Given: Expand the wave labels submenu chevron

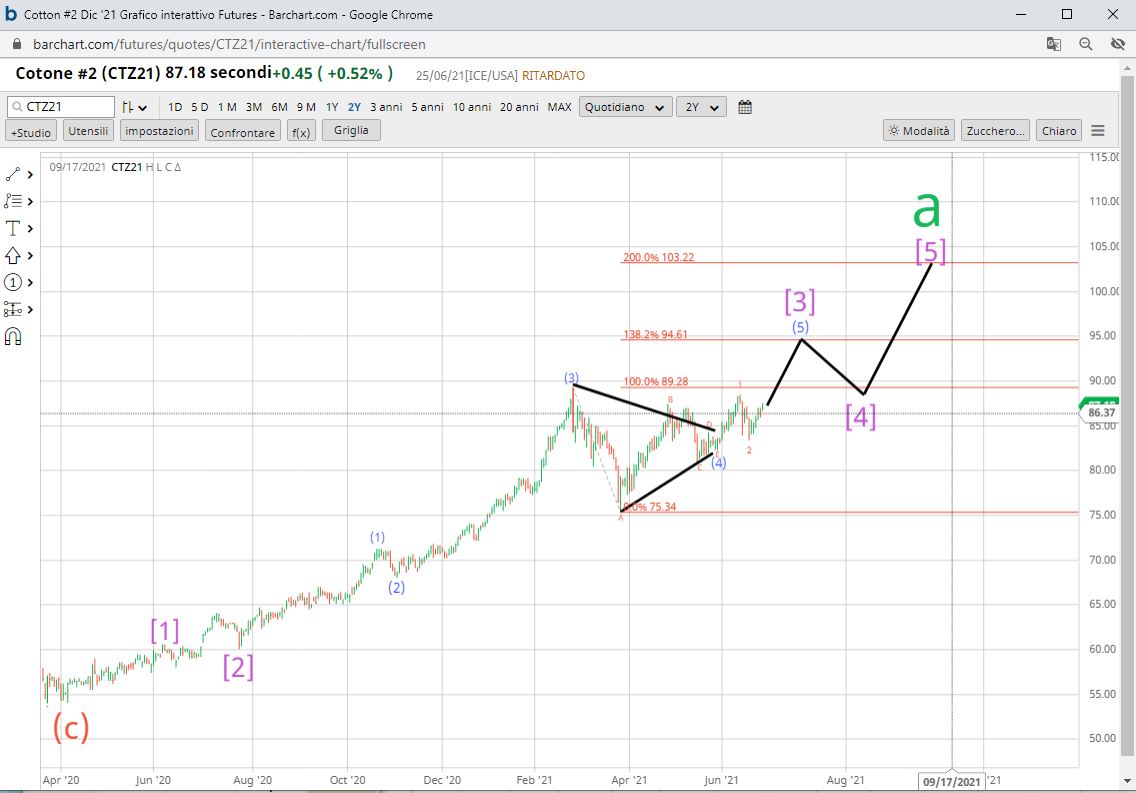Looking at the screenshot, I should click(x=30, y=282).
